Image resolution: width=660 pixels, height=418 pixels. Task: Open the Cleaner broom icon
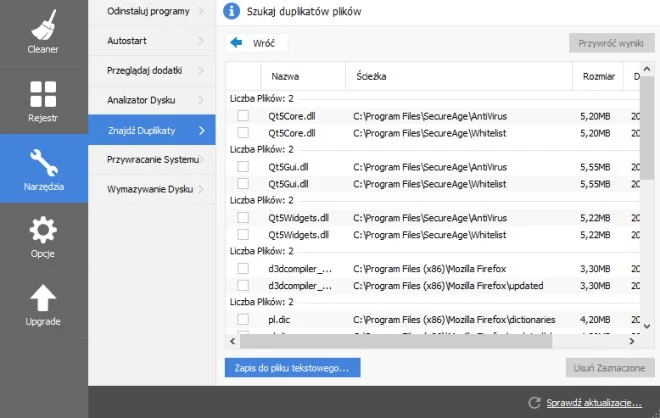coord(43,22)
